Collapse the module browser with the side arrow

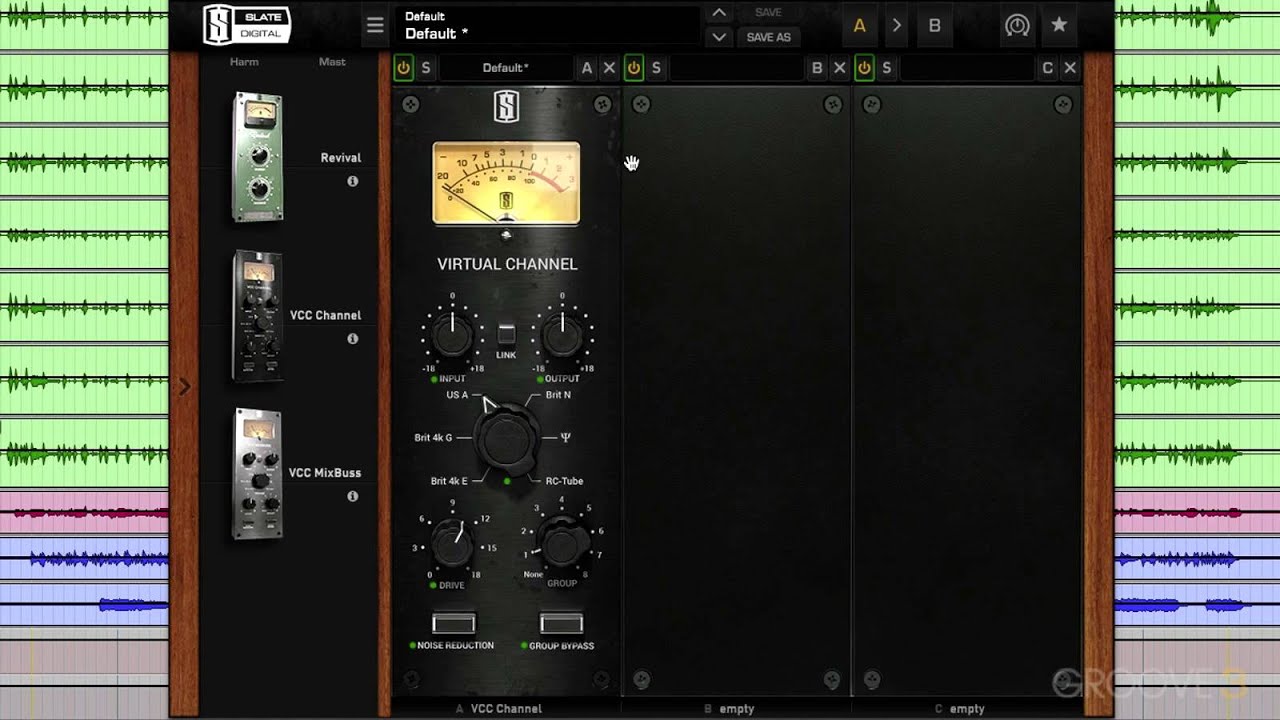point(184,386)
